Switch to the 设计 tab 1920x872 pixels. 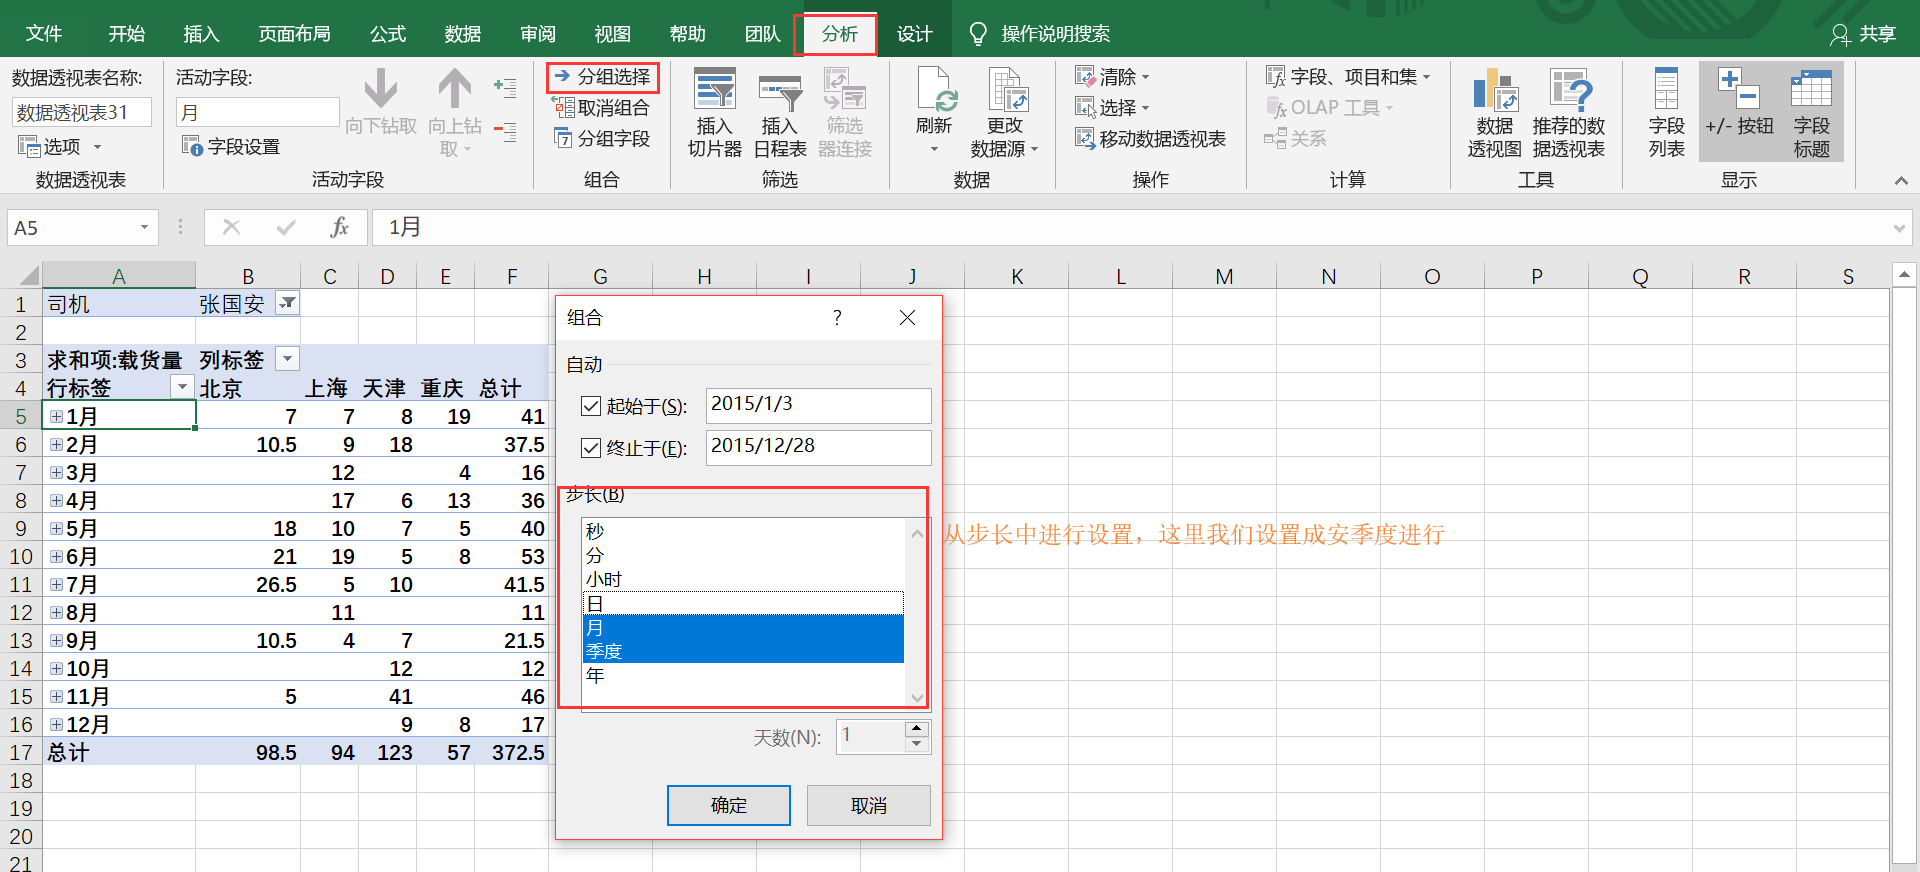point(915,34)
